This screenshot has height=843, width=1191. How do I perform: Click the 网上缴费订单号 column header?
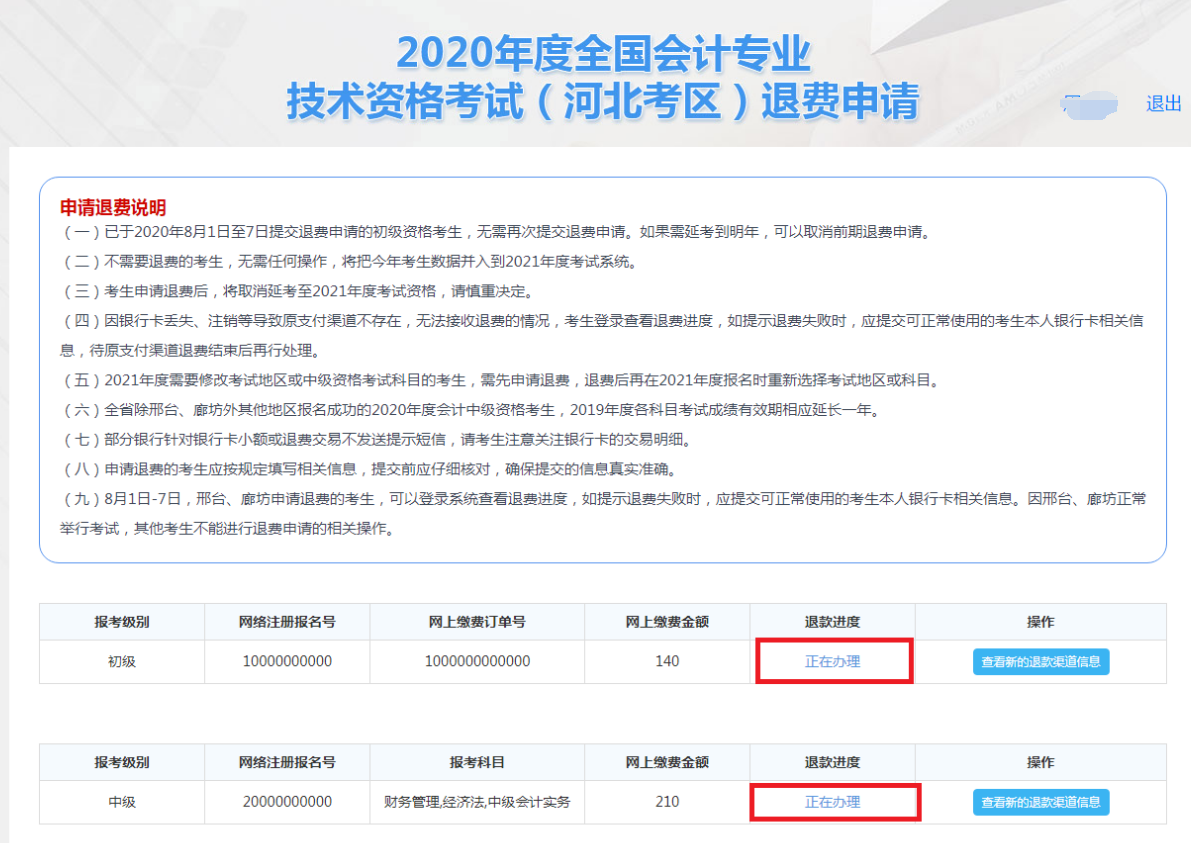click(x=477, y=622)
